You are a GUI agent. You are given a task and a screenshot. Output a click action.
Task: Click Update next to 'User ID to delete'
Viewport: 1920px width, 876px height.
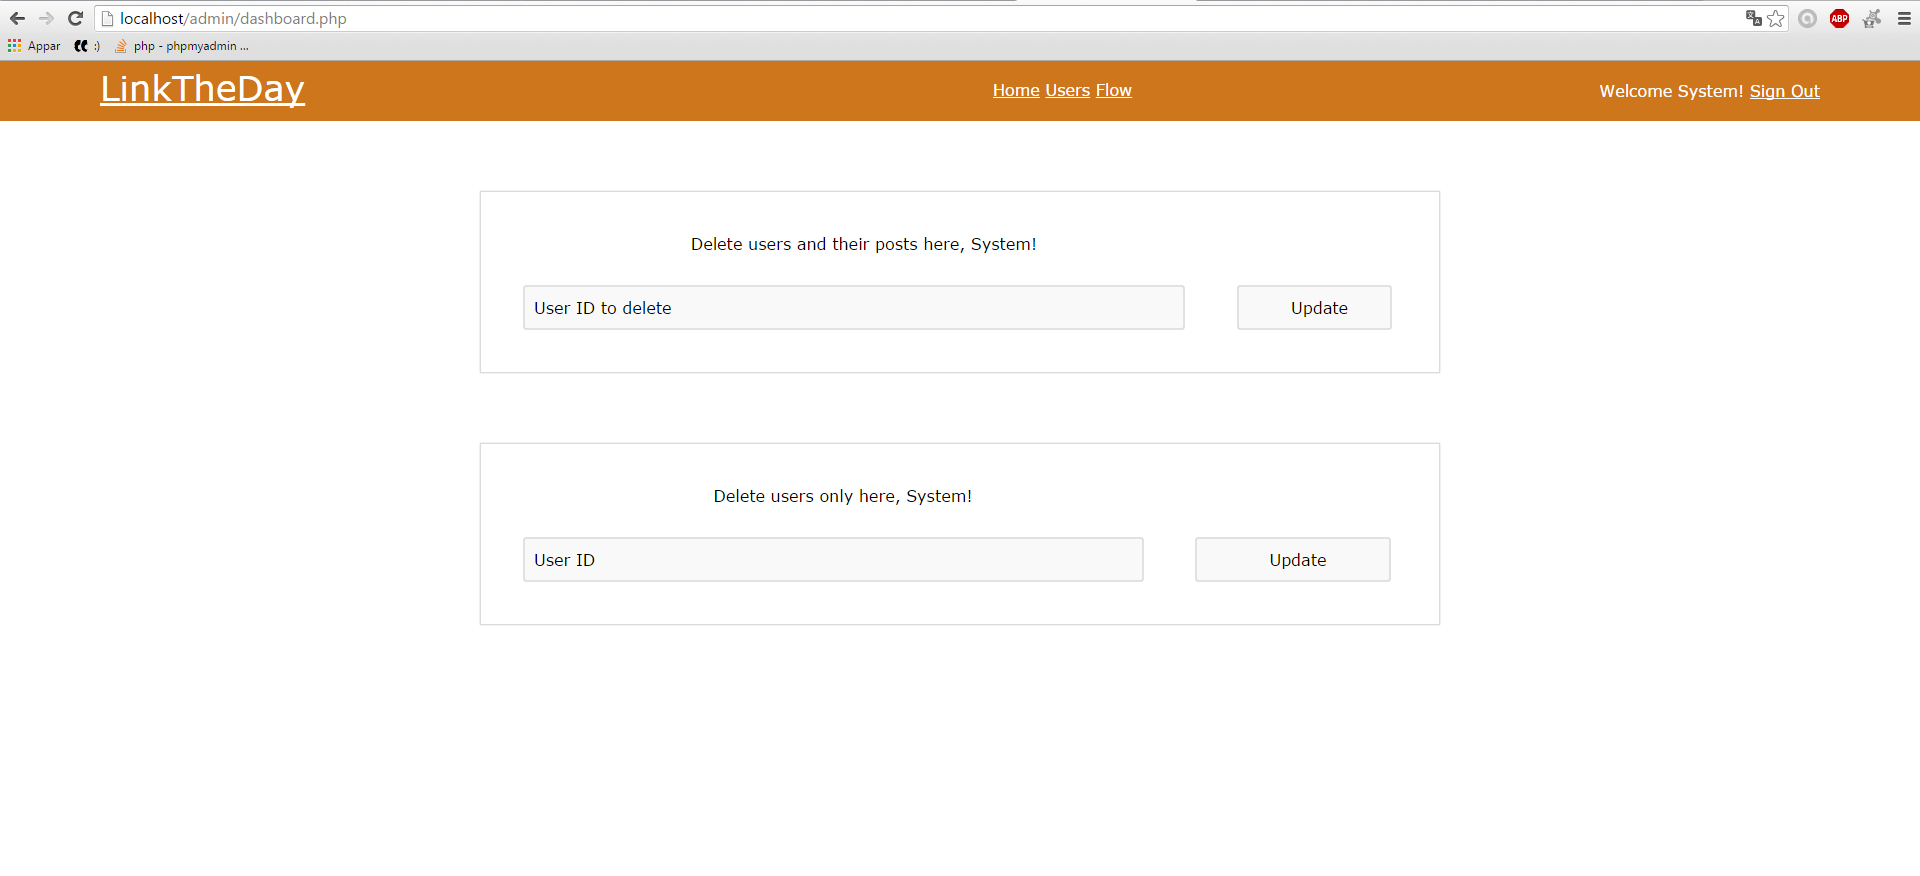tap(1314, 308)
